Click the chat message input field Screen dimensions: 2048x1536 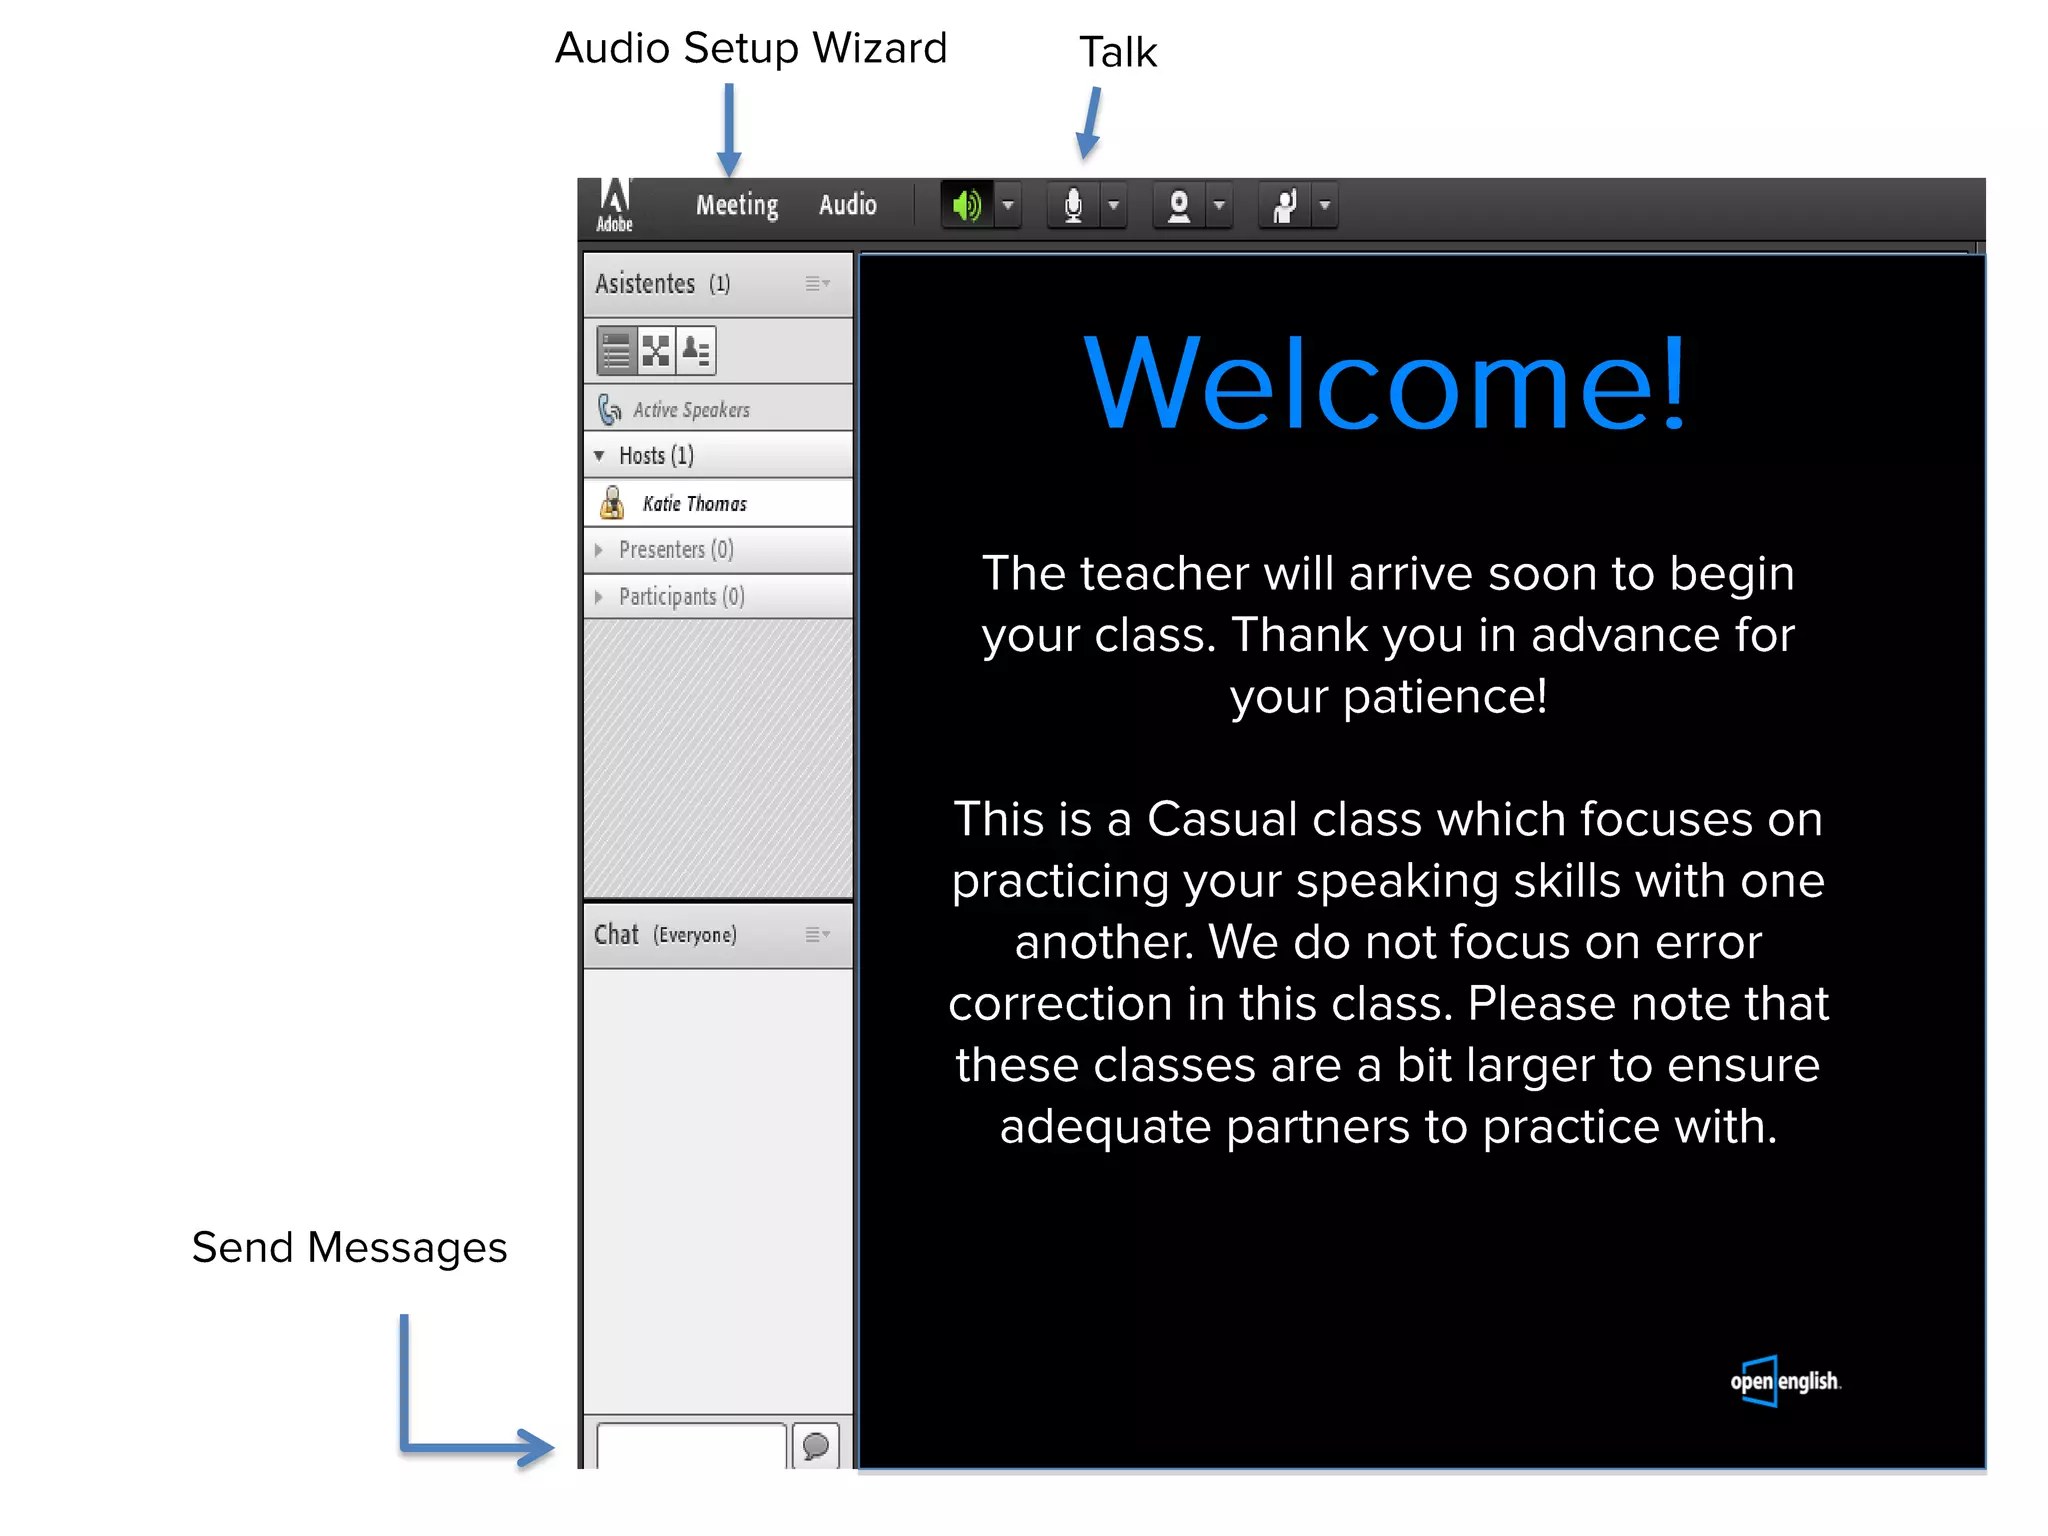(690, 1446)
